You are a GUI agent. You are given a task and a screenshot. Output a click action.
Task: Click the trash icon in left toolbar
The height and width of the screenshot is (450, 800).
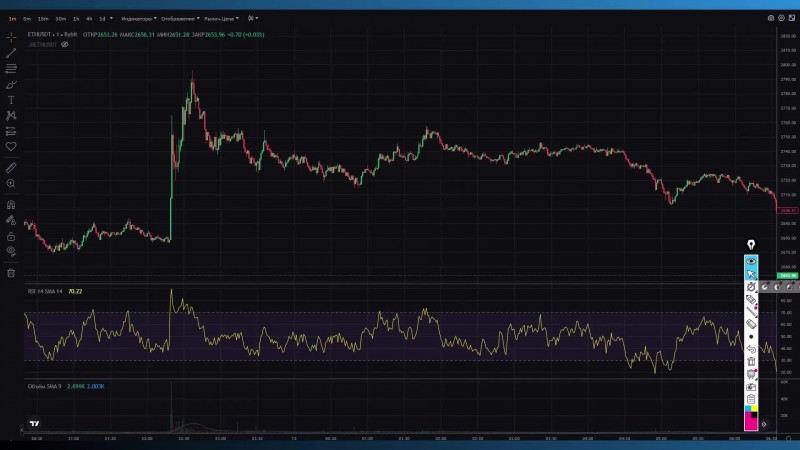(x=11, y=272)
